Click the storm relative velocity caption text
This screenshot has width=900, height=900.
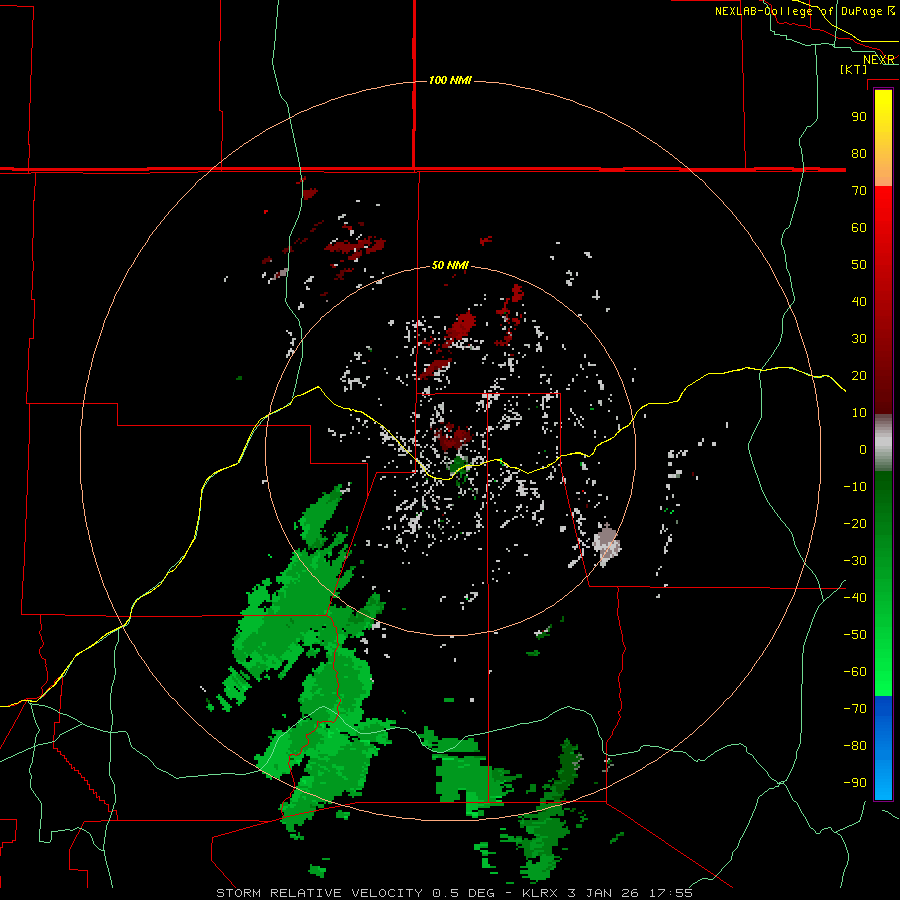(x=455, y=893)
